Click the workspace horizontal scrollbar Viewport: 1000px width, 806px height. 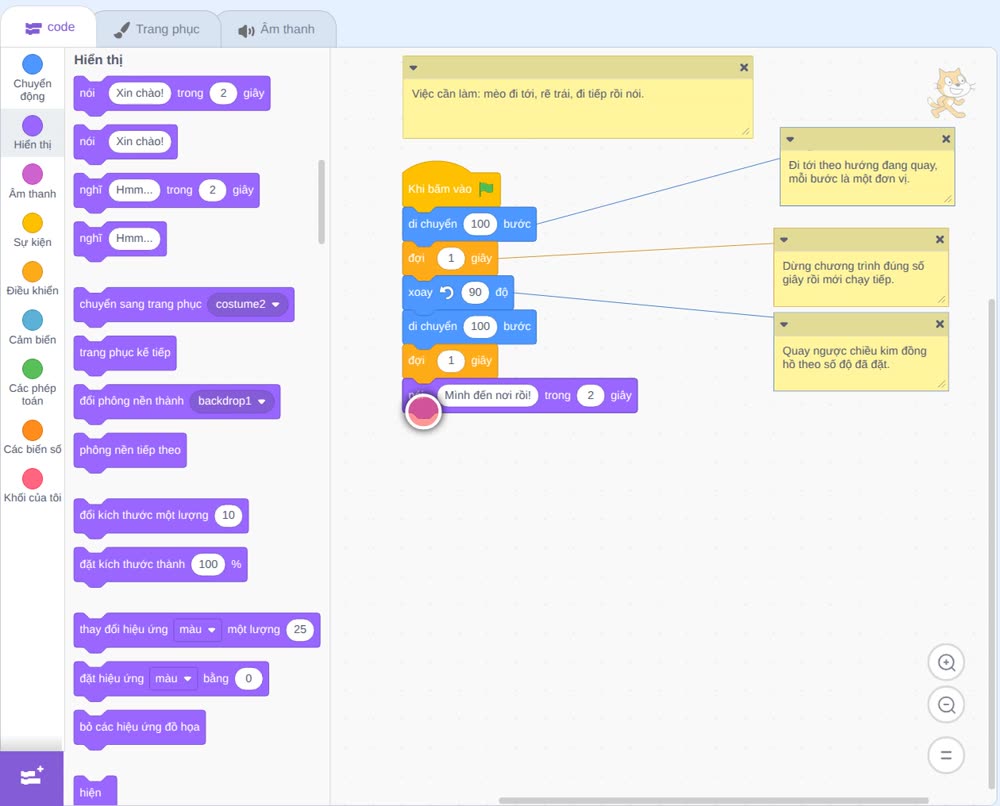(713, 800)
